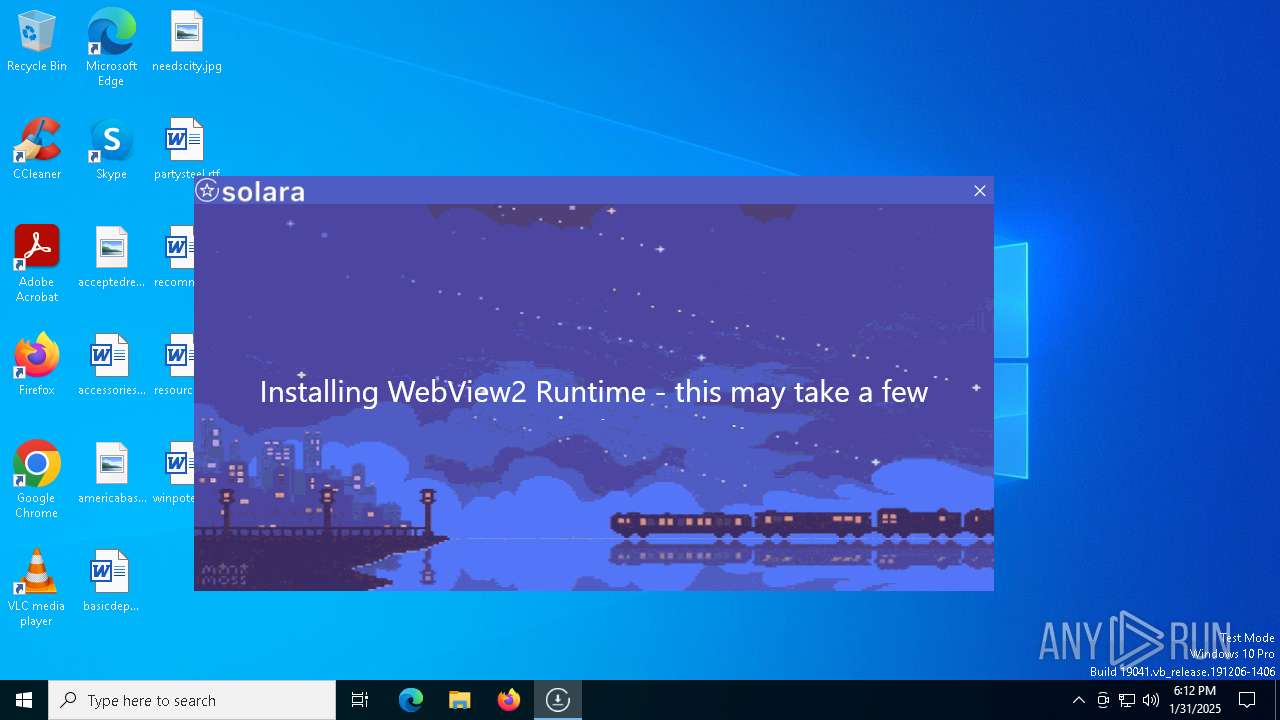Open network status tray icon
The image size is (1280, 720).
pyautogui.click(x=1127, y=700)
